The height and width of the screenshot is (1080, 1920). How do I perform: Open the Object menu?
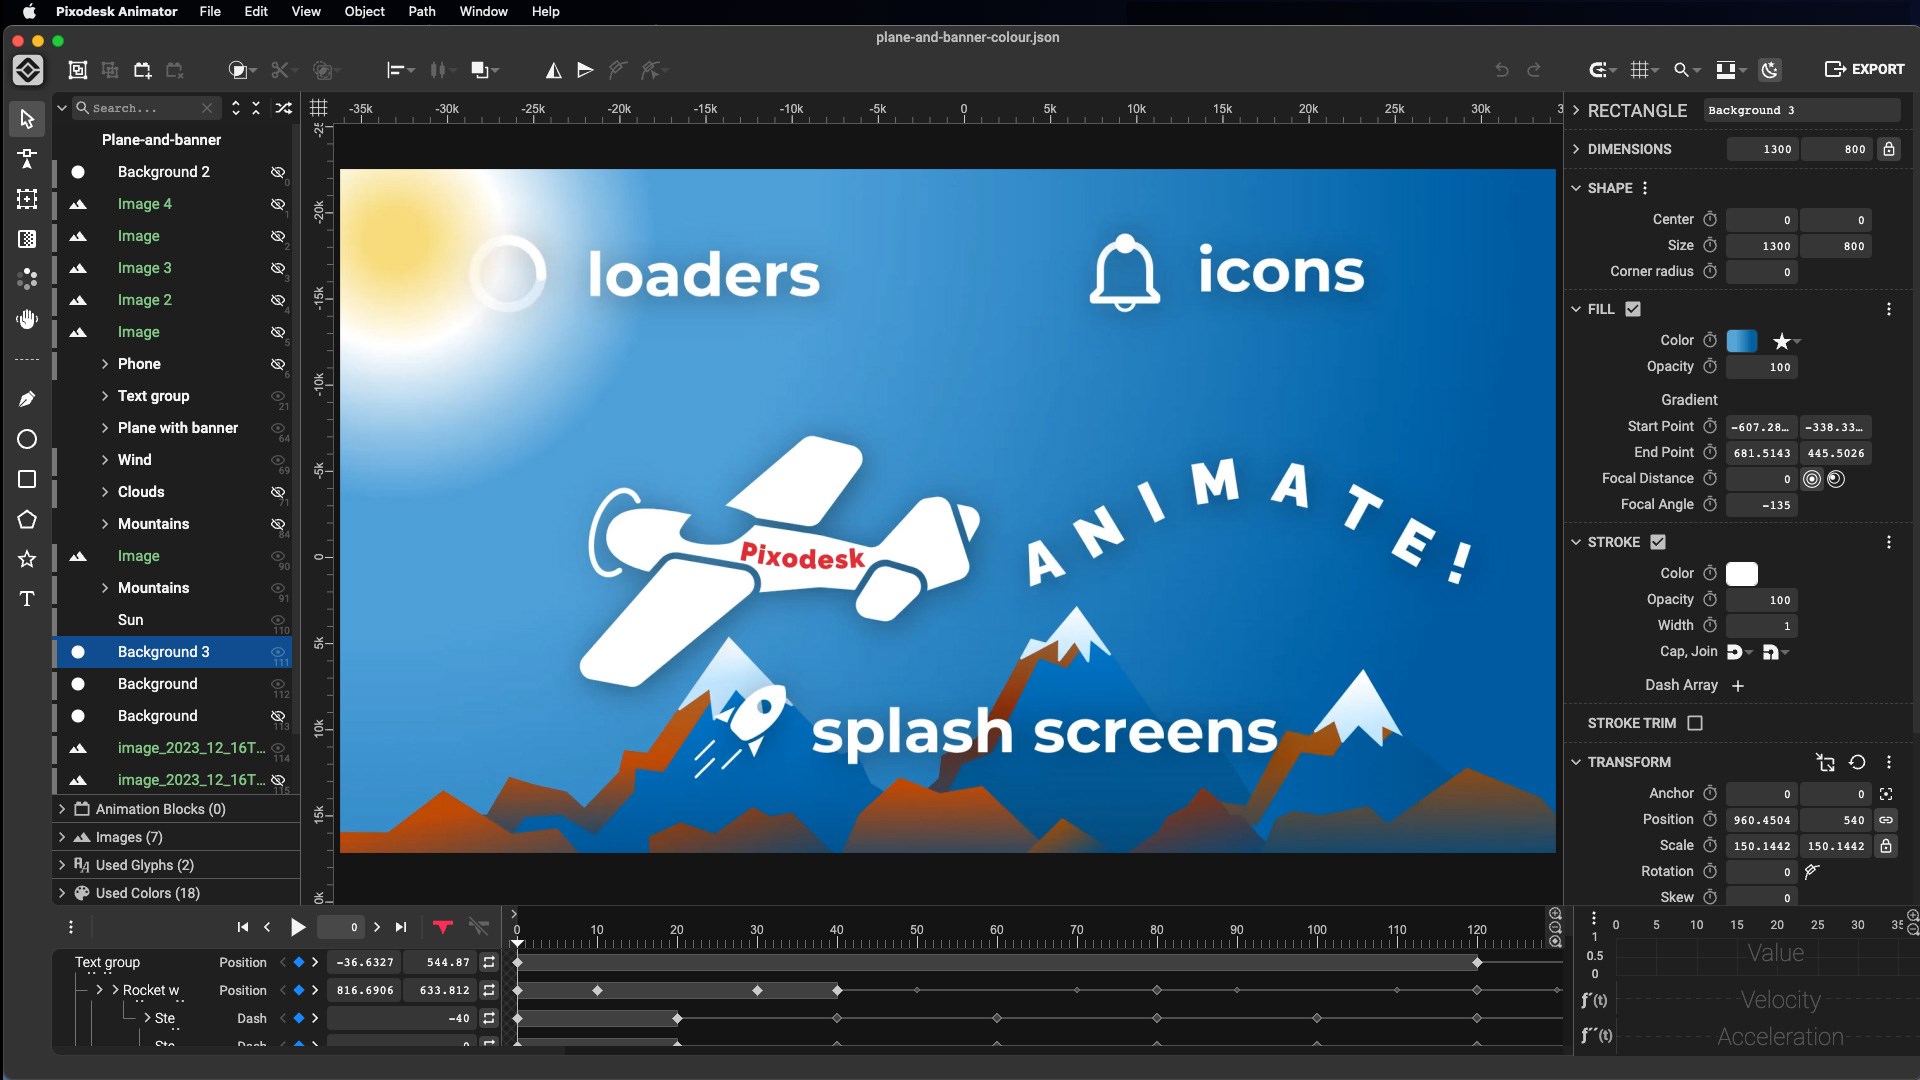pyautogui.click(x=364, y=11)
